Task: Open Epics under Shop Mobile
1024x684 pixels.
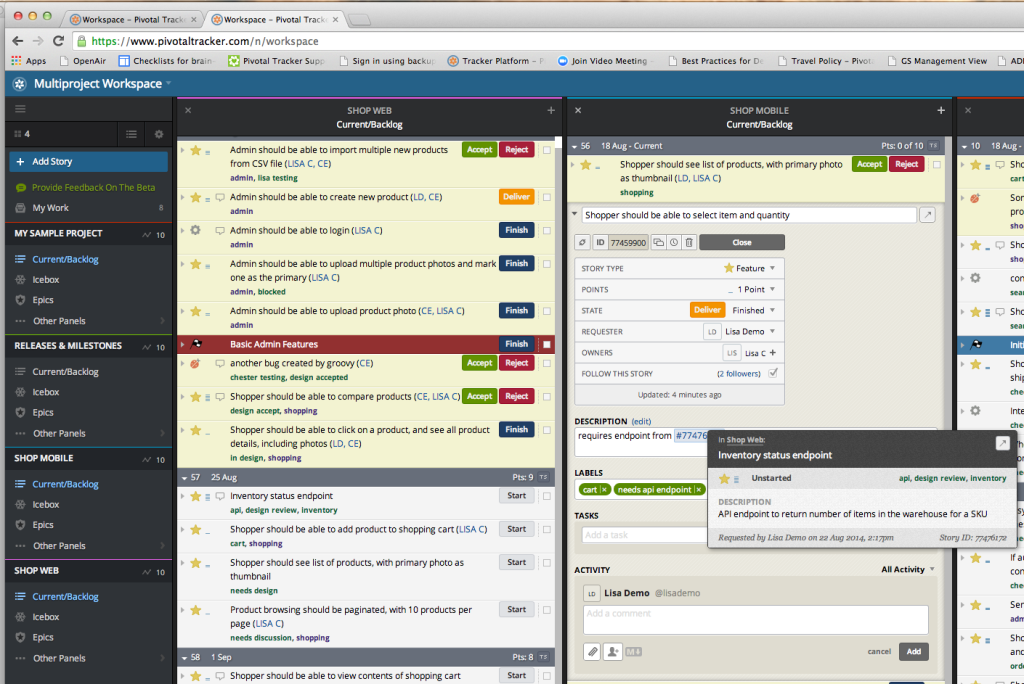Action: [x=43, y=525]
